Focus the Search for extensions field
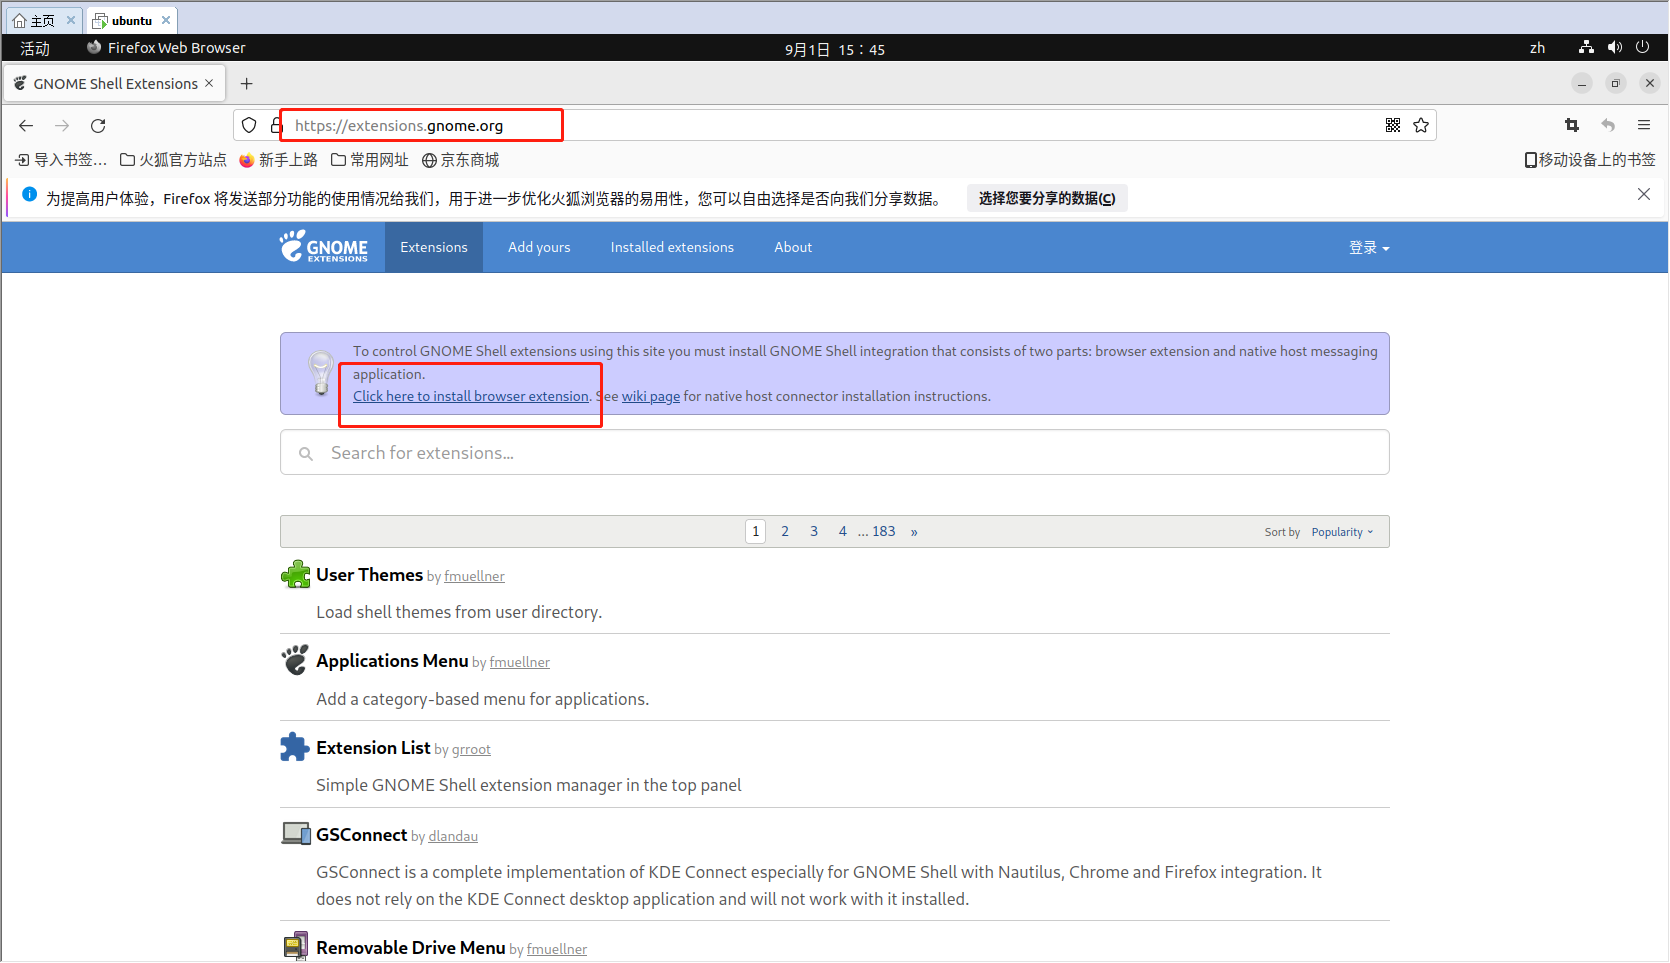 pyautogui.click(x=835, y=453)
